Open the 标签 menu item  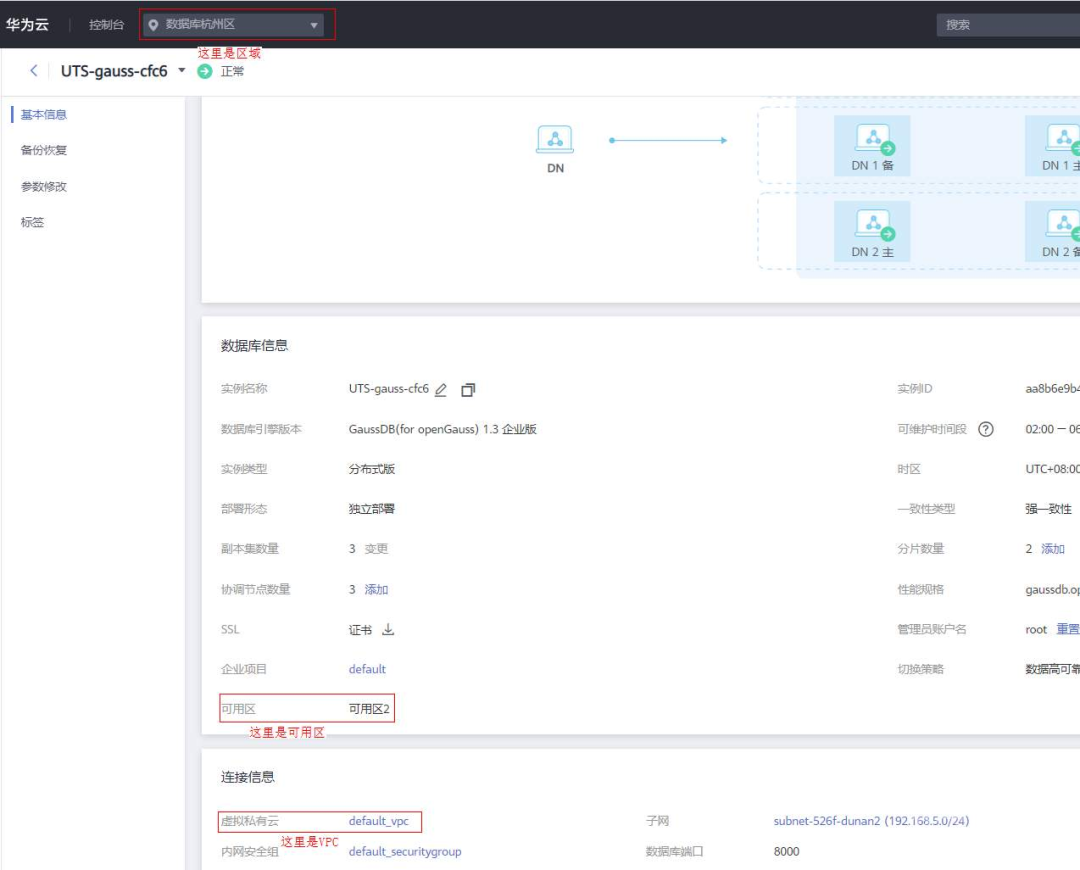click(x=32, y=222)
